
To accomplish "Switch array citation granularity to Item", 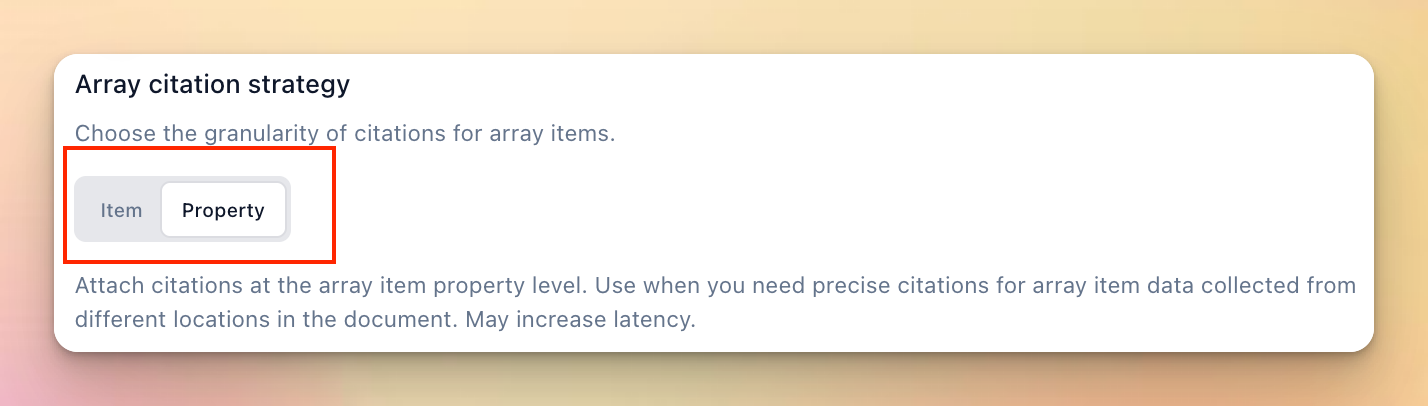I will (x=121, y=211).
